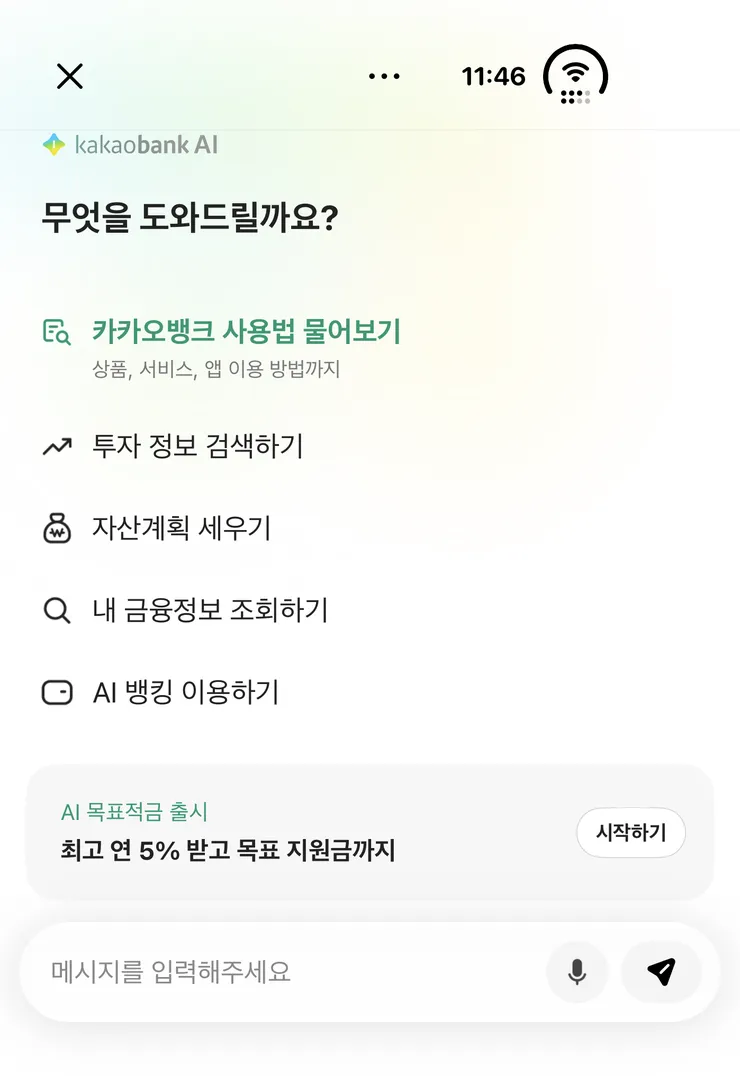
Task: Click the money bag icon for 자산계획
Action: click(57, 528)
